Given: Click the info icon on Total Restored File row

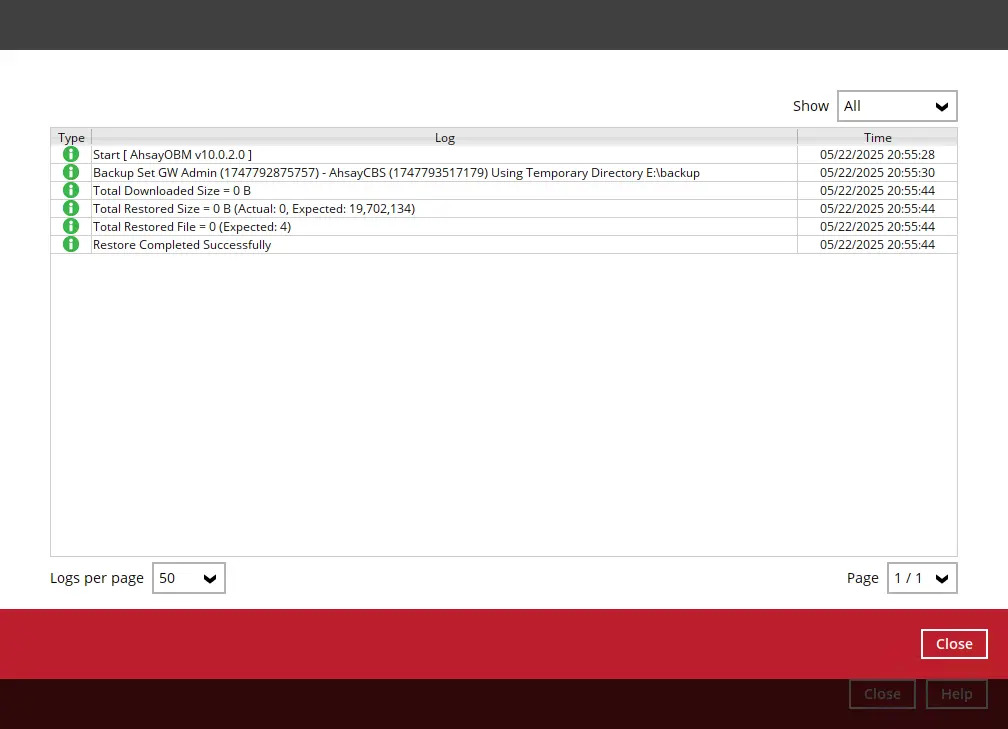Looking at the screenshot, I should click(x=70, y=226).
